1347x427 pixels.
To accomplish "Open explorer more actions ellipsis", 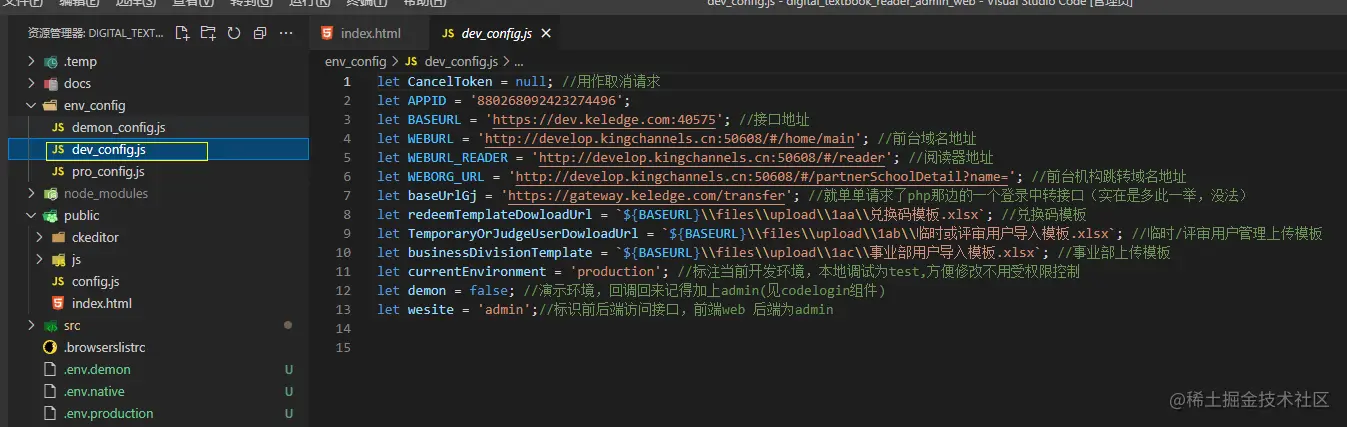I will 286,33.
